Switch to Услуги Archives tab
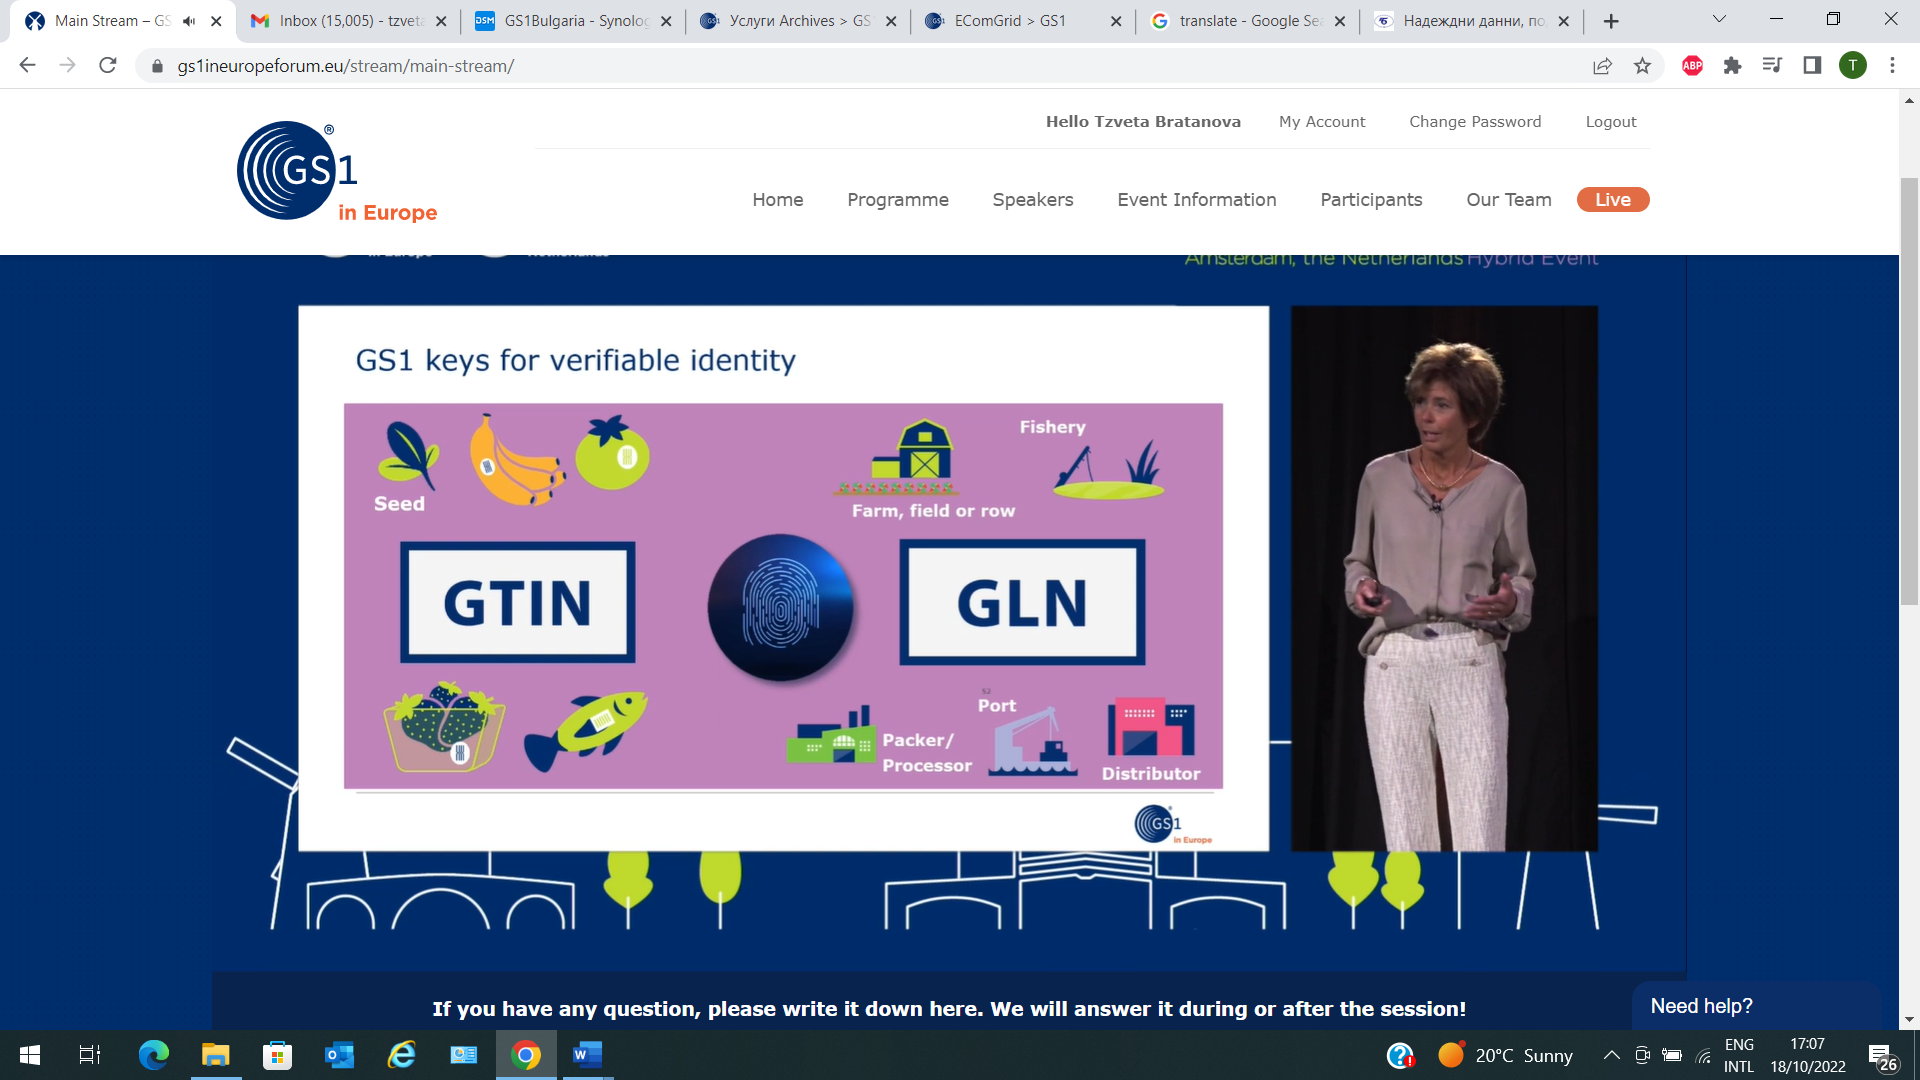 800,21
